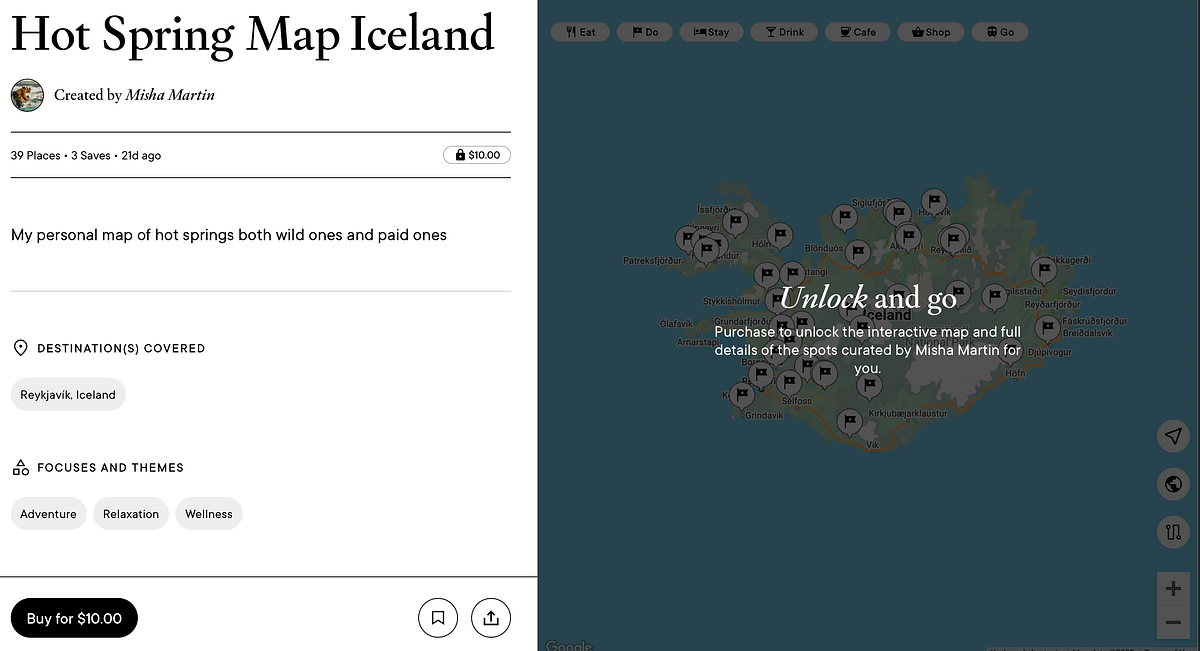Zoom in using the plus control
The height and width of the screenshot is (651, 1200).
pos(1173,588)
